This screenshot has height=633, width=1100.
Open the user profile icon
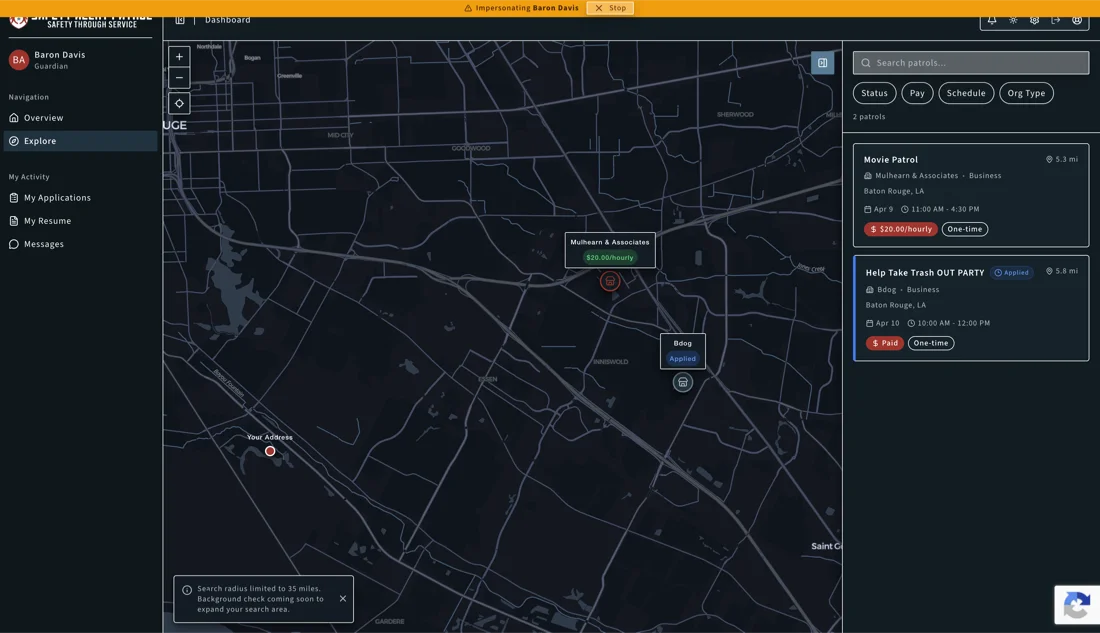(x=1077, y=20)
